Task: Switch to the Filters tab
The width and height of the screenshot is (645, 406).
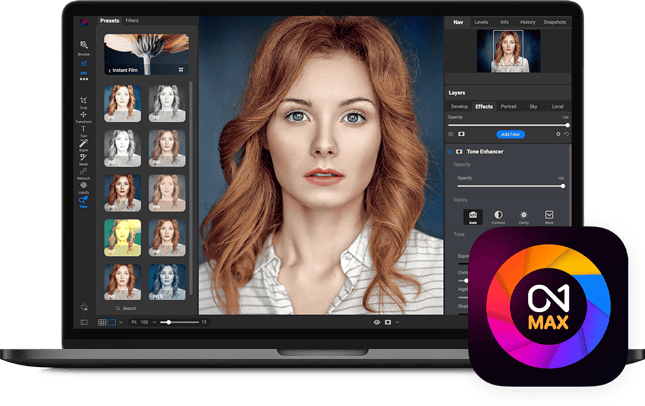Action: [x=132, y=21]
